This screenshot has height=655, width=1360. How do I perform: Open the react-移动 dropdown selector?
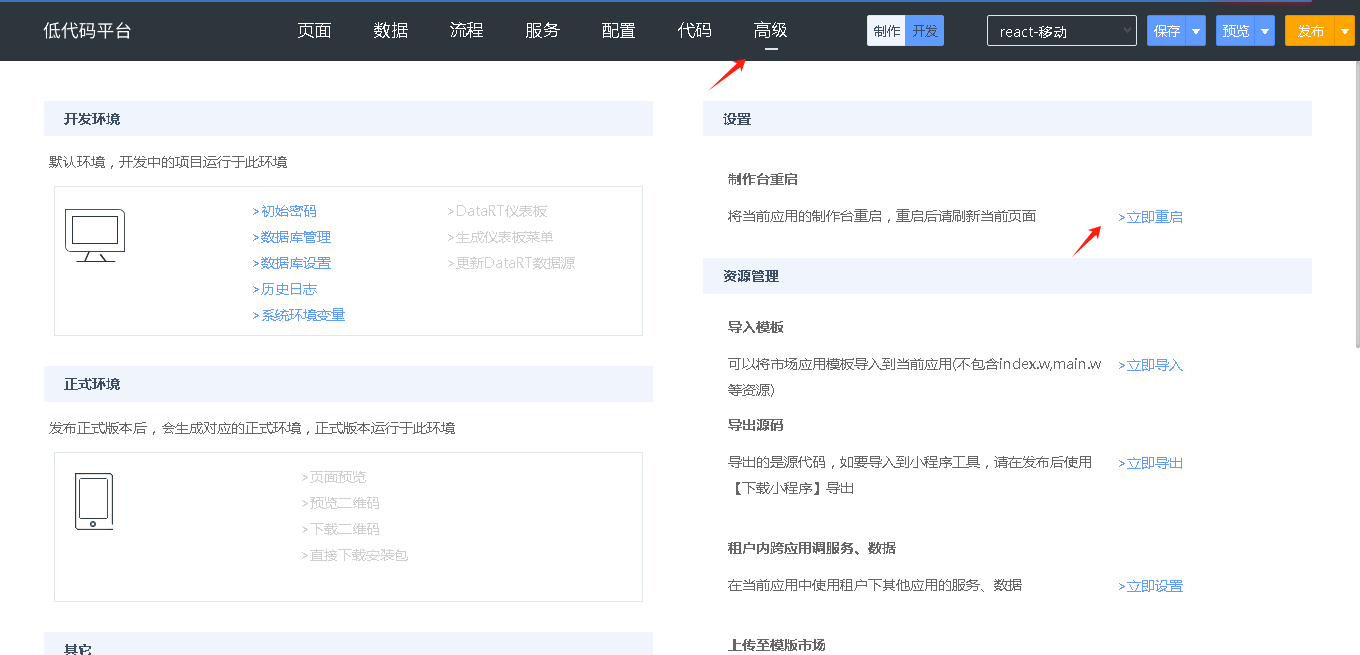pos(1062,31)
